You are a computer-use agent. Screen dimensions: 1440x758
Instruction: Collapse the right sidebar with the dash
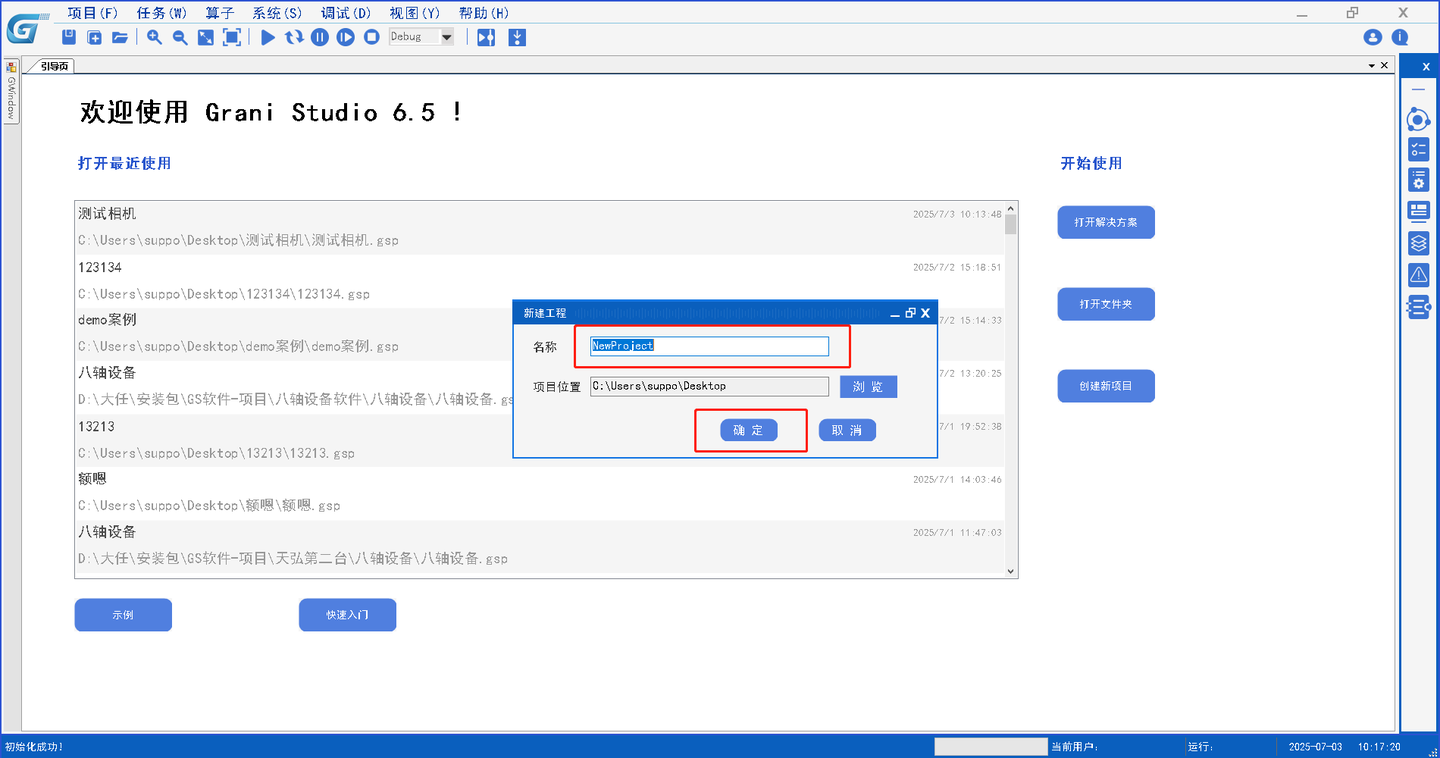tap(1419, 90)
